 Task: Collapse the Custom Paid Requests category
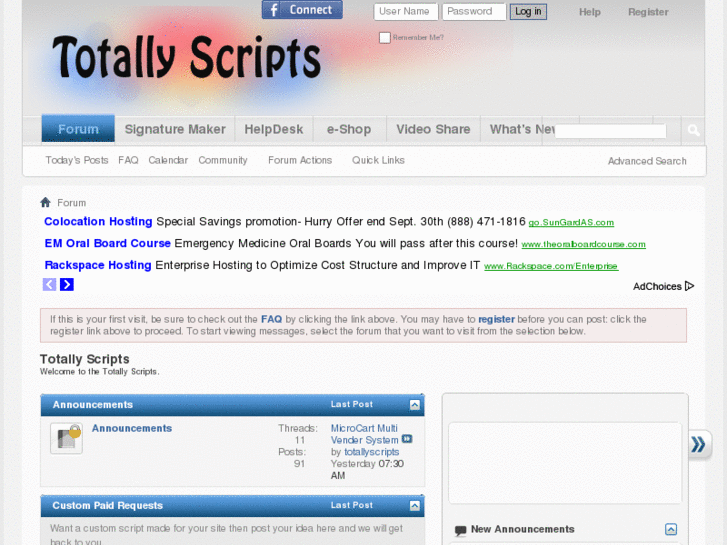click(415, 506)
